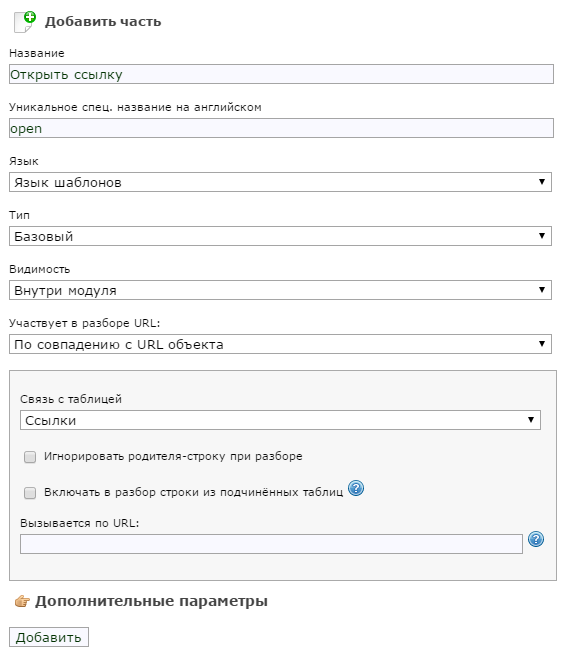Viewport: 564px width, 657px height.
Task: Toggle Включать в разбор строки из подчинённых таблиц
Action: coord(30,493)
